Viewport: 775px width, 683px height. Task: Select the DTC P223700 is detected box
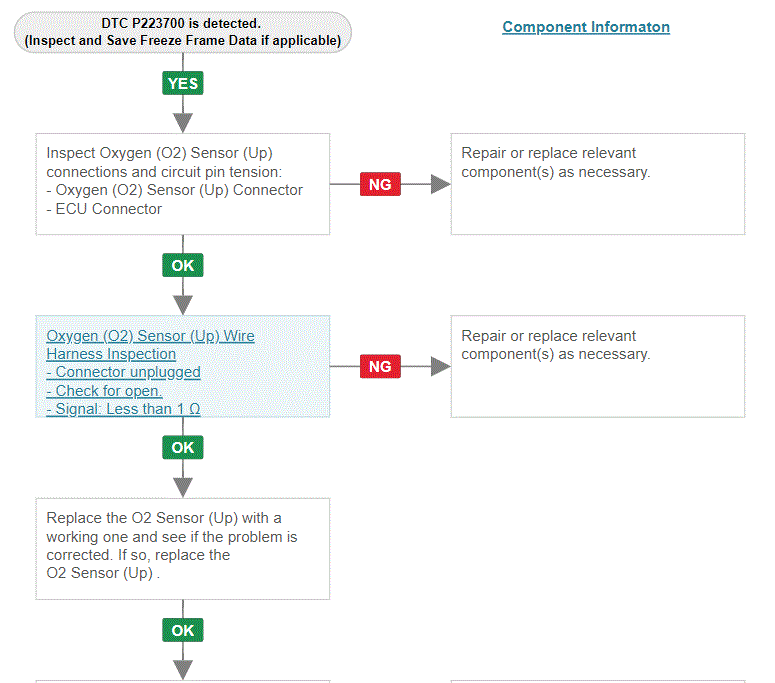[x=183, y=32]
